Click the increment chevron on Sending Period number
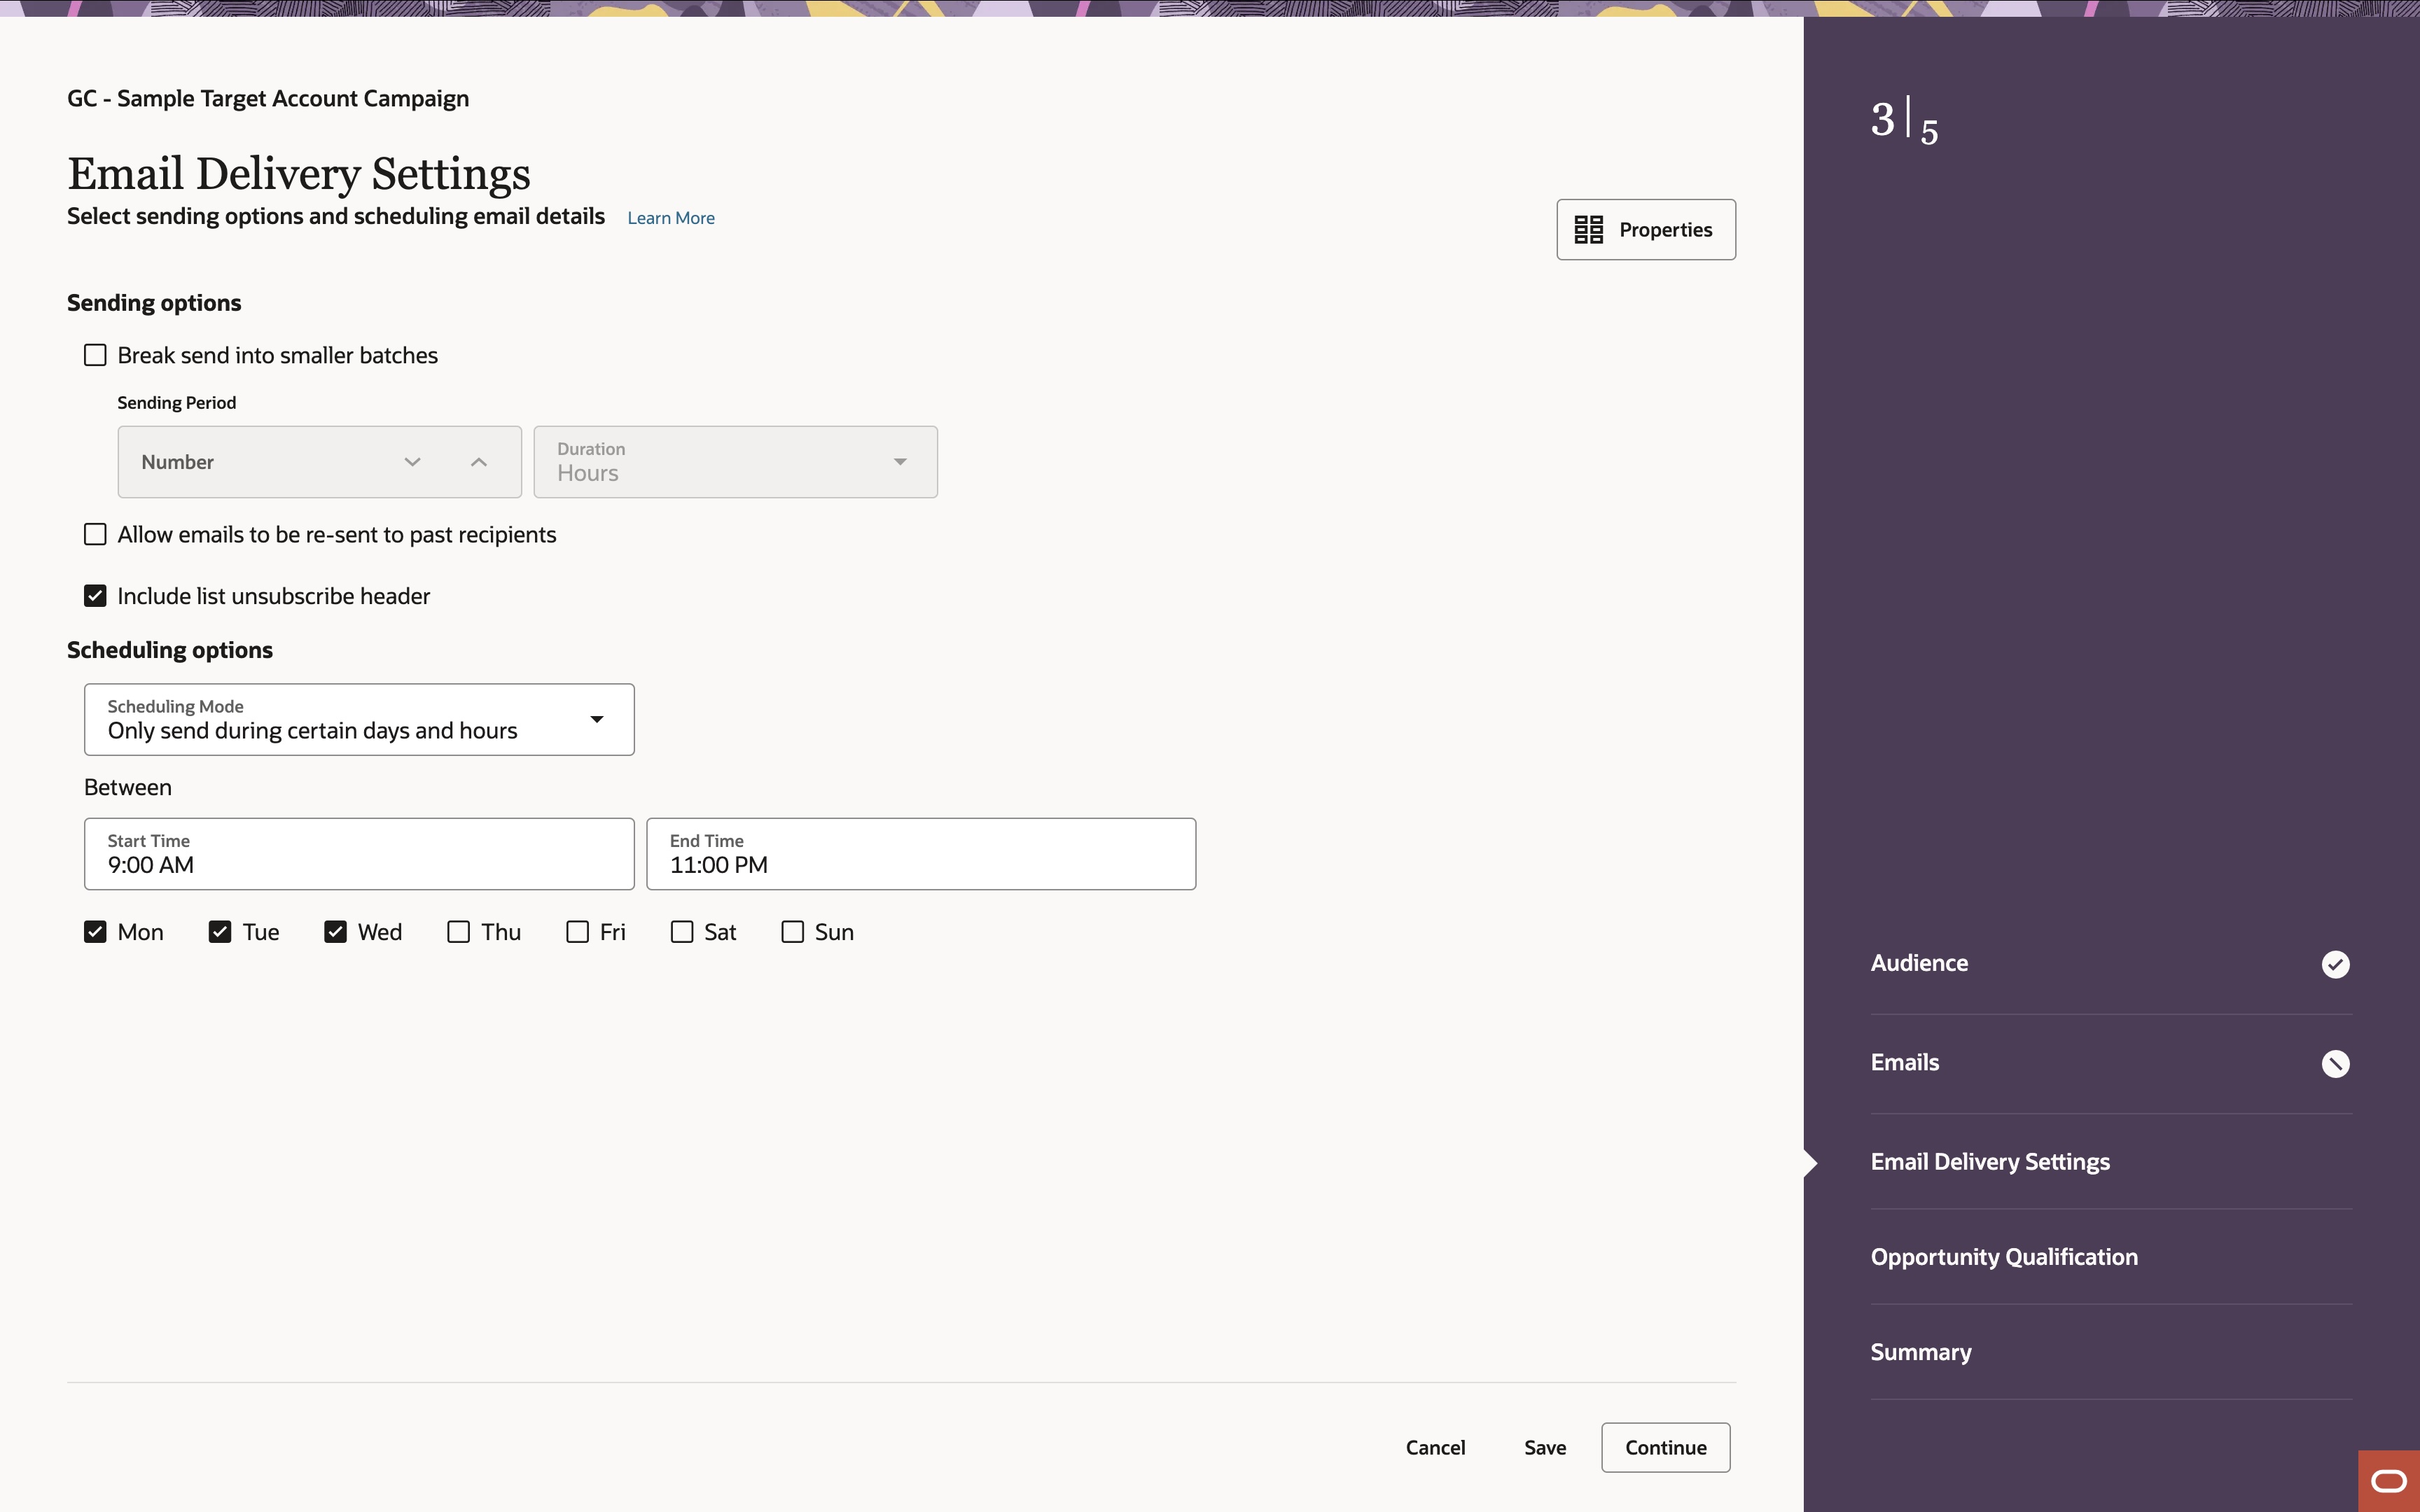The image size is (2420, 1512). coord(478,461)
